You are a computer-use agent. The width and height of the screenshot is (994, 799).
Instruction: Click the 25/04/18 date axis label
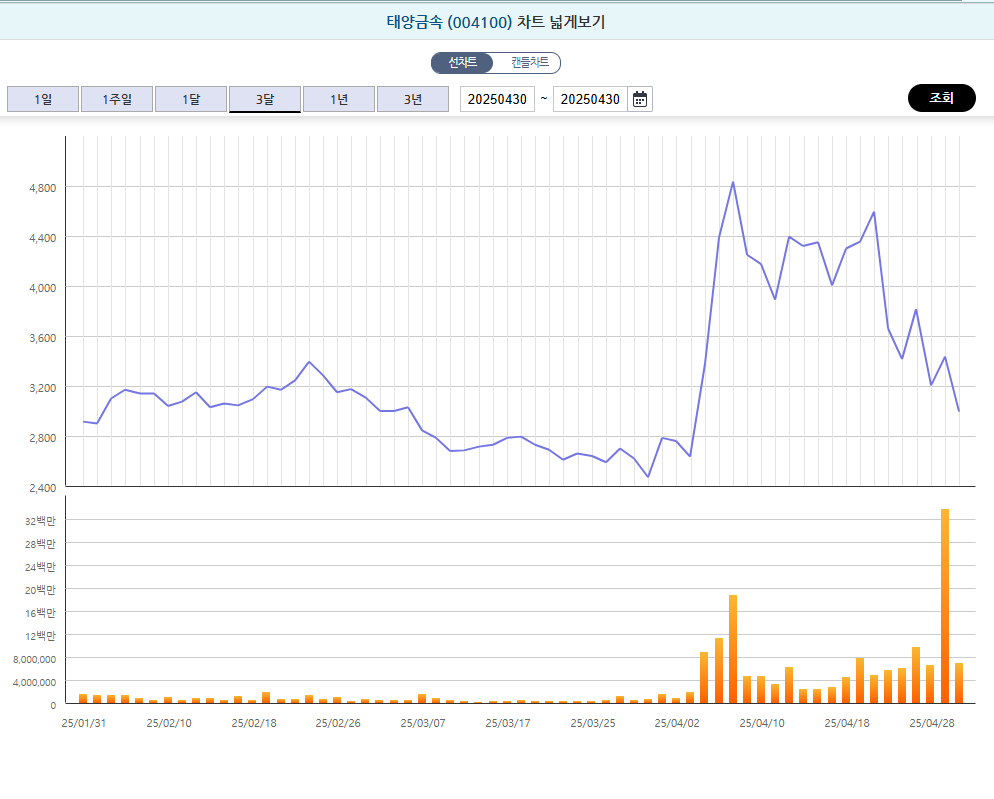(x=847, y=723)
